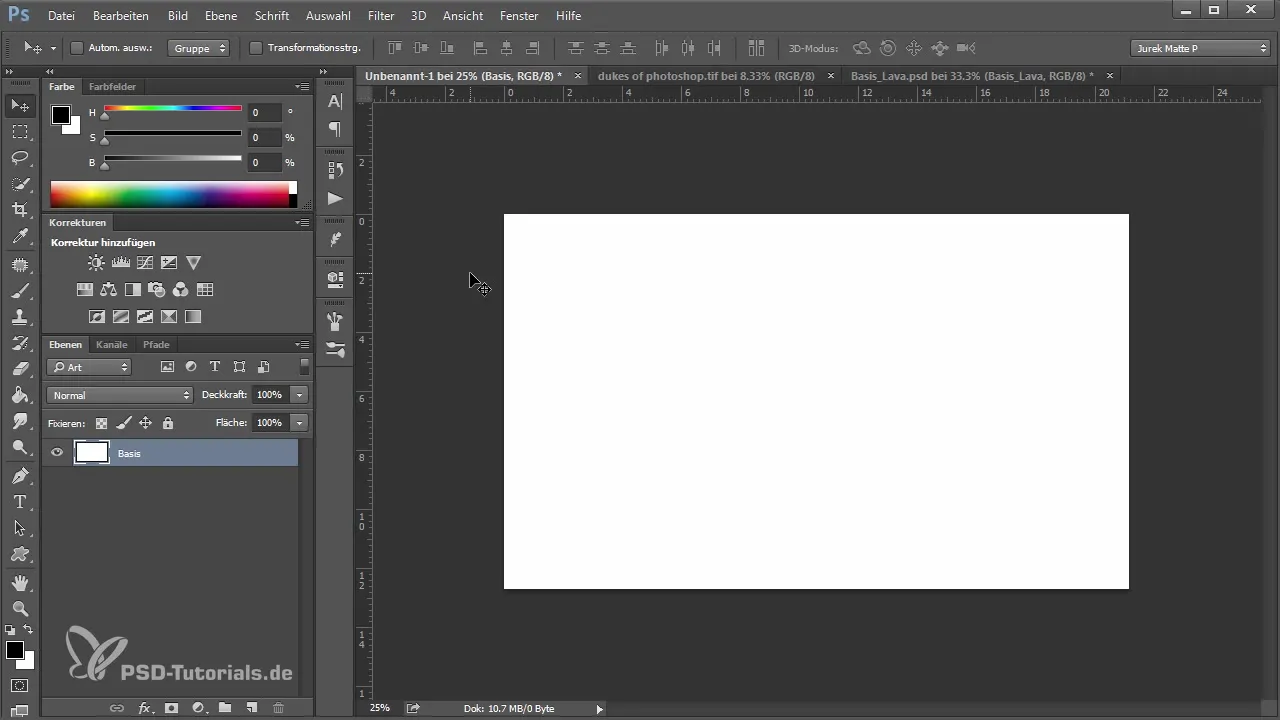This screenshot has width=1280, height=720.
Task: Open the Ebene menu
Action: coord(221,16)
